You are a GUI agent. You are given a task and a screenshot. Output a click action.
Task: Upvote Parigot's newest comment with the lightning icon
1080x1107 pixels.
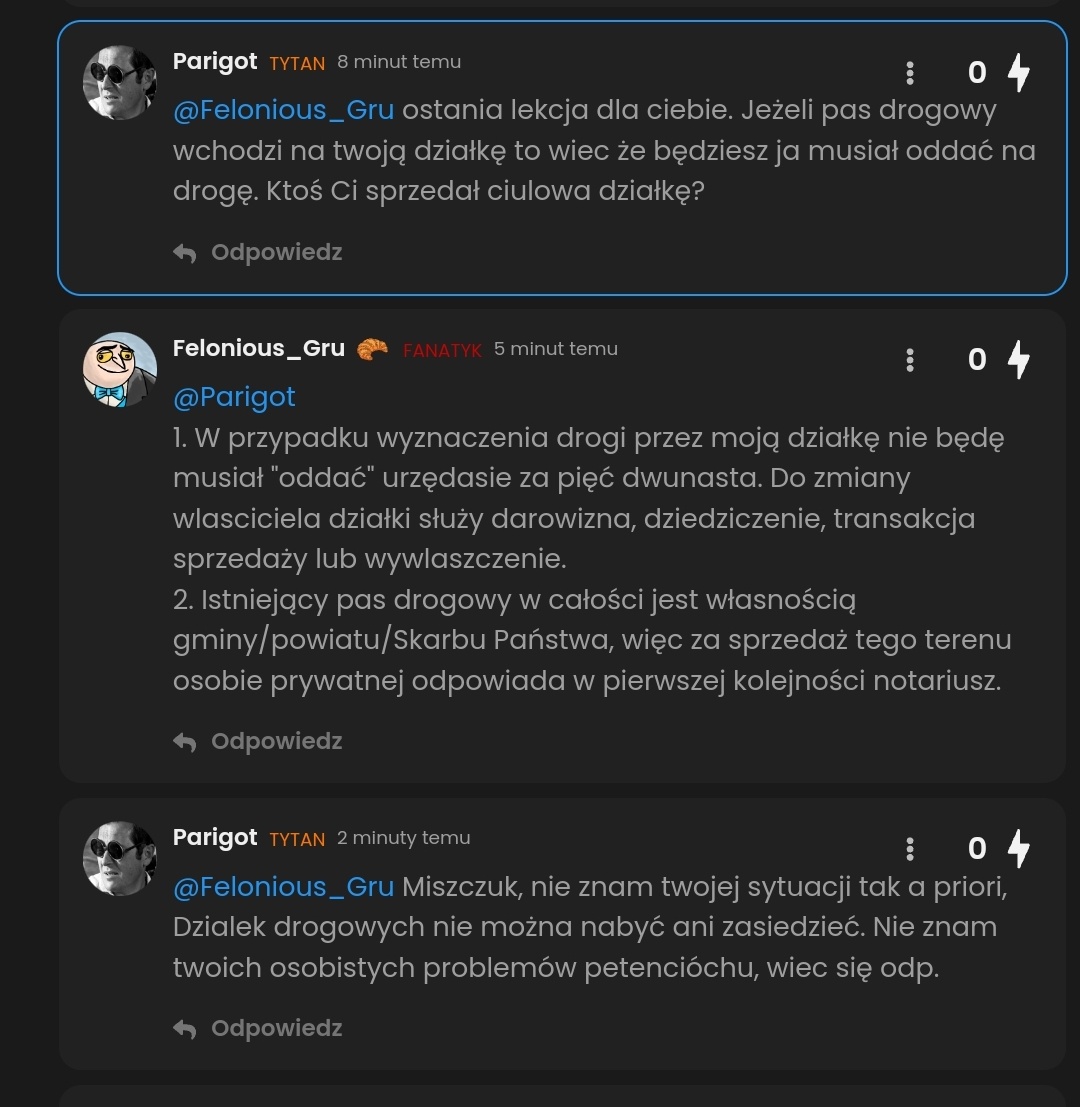pyautogui.click(x=1018, y=849)
